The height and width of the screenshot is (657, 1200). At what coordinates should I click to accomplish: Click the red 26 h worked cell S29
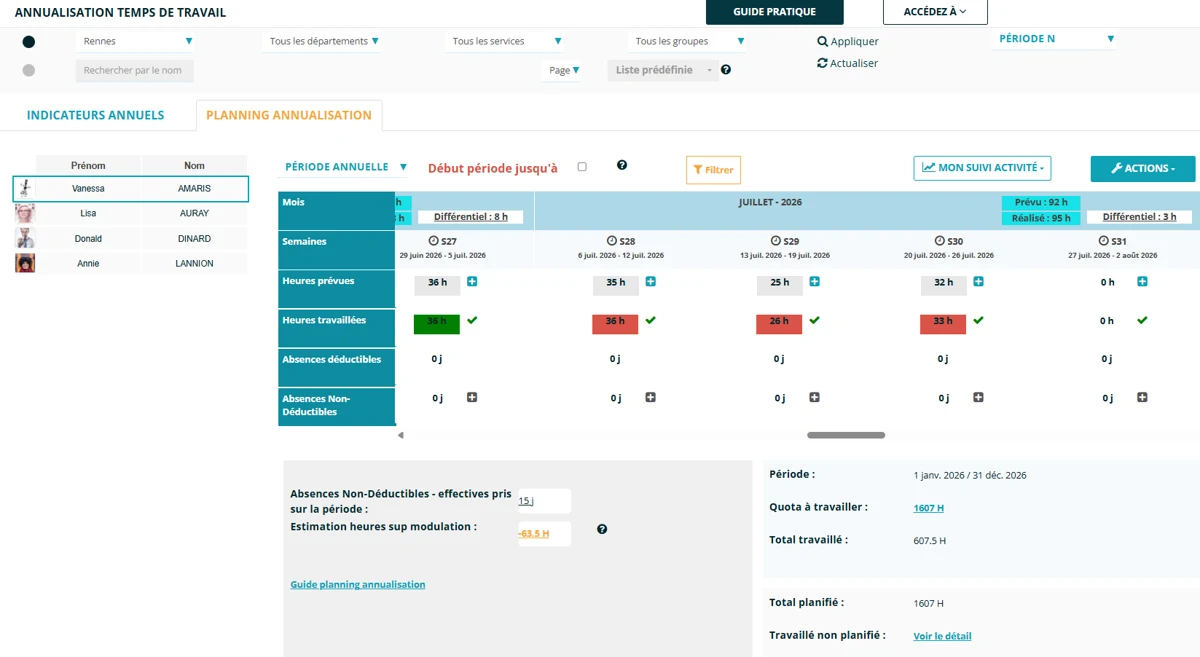779,323
